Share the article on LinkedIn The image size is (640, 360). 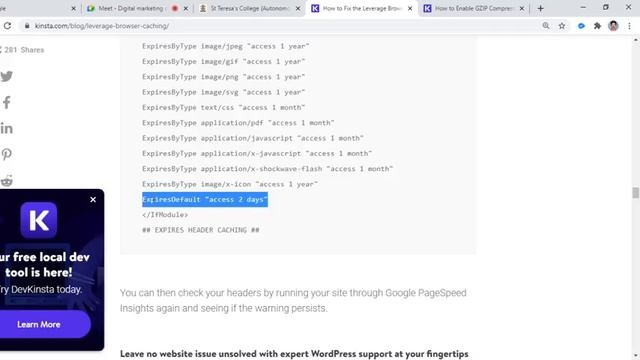[x=6, y=129]
